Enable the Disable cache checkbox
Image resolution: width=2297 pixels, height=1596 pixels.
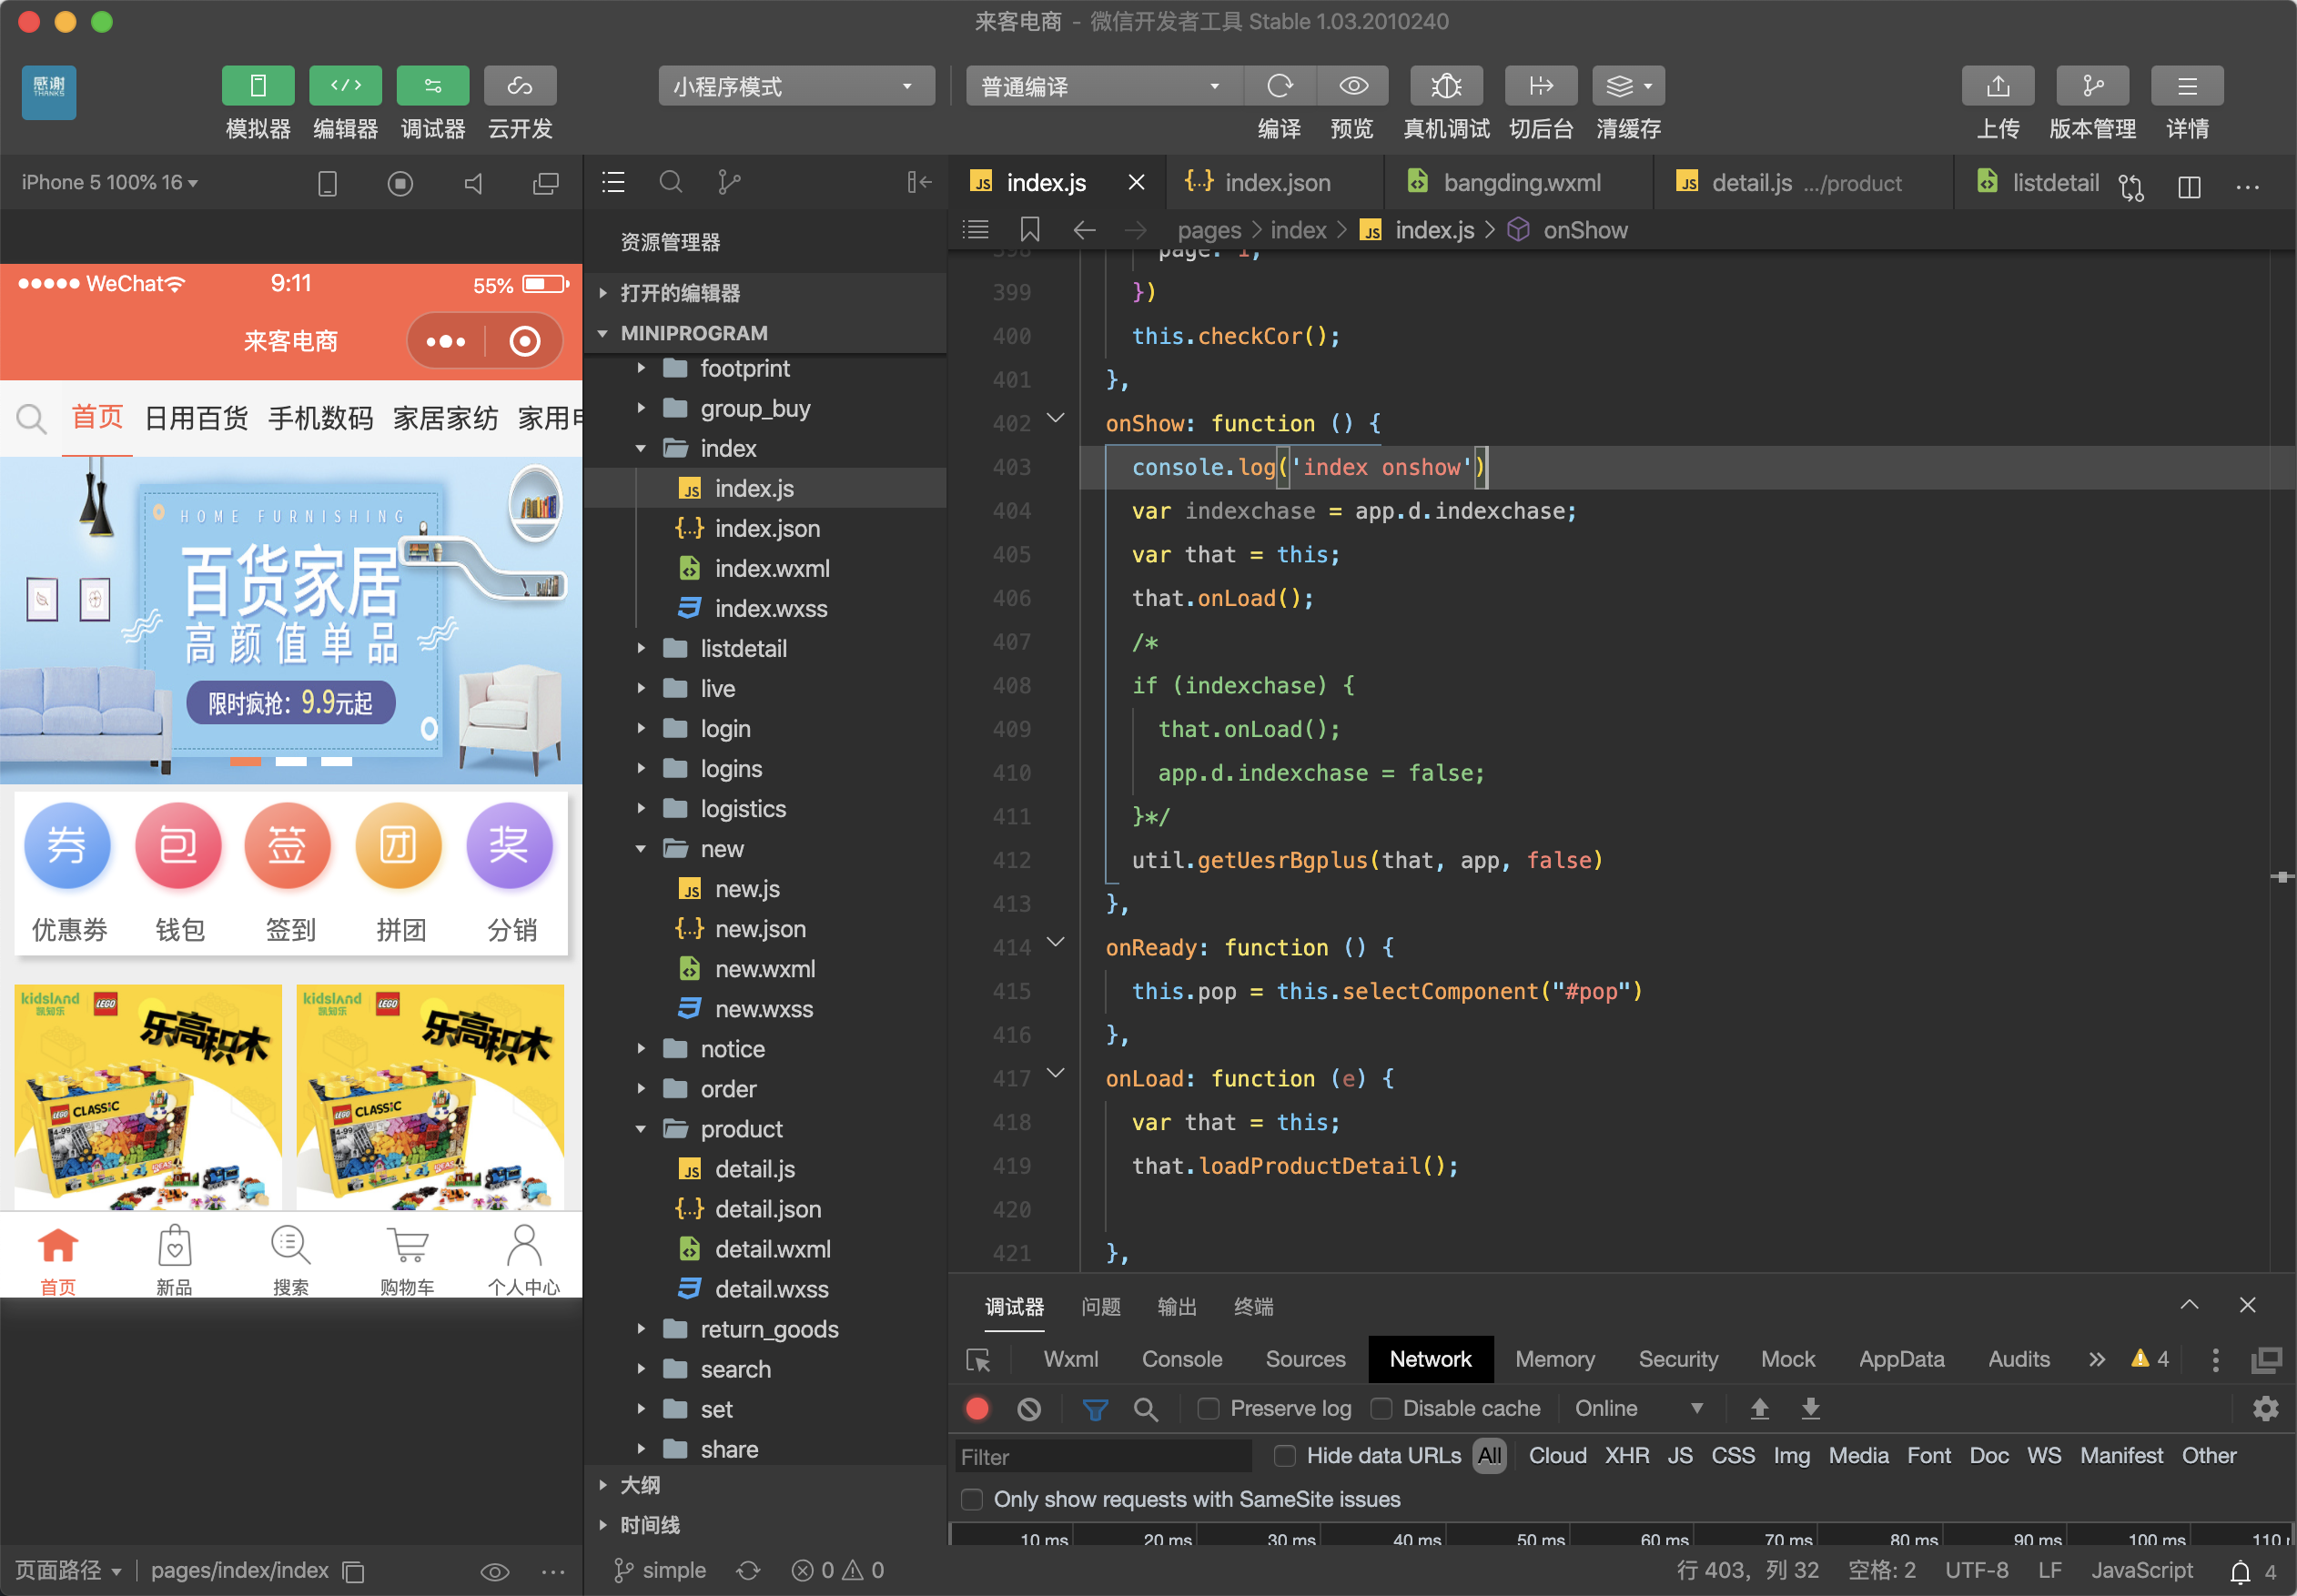coord(1381,1408)
